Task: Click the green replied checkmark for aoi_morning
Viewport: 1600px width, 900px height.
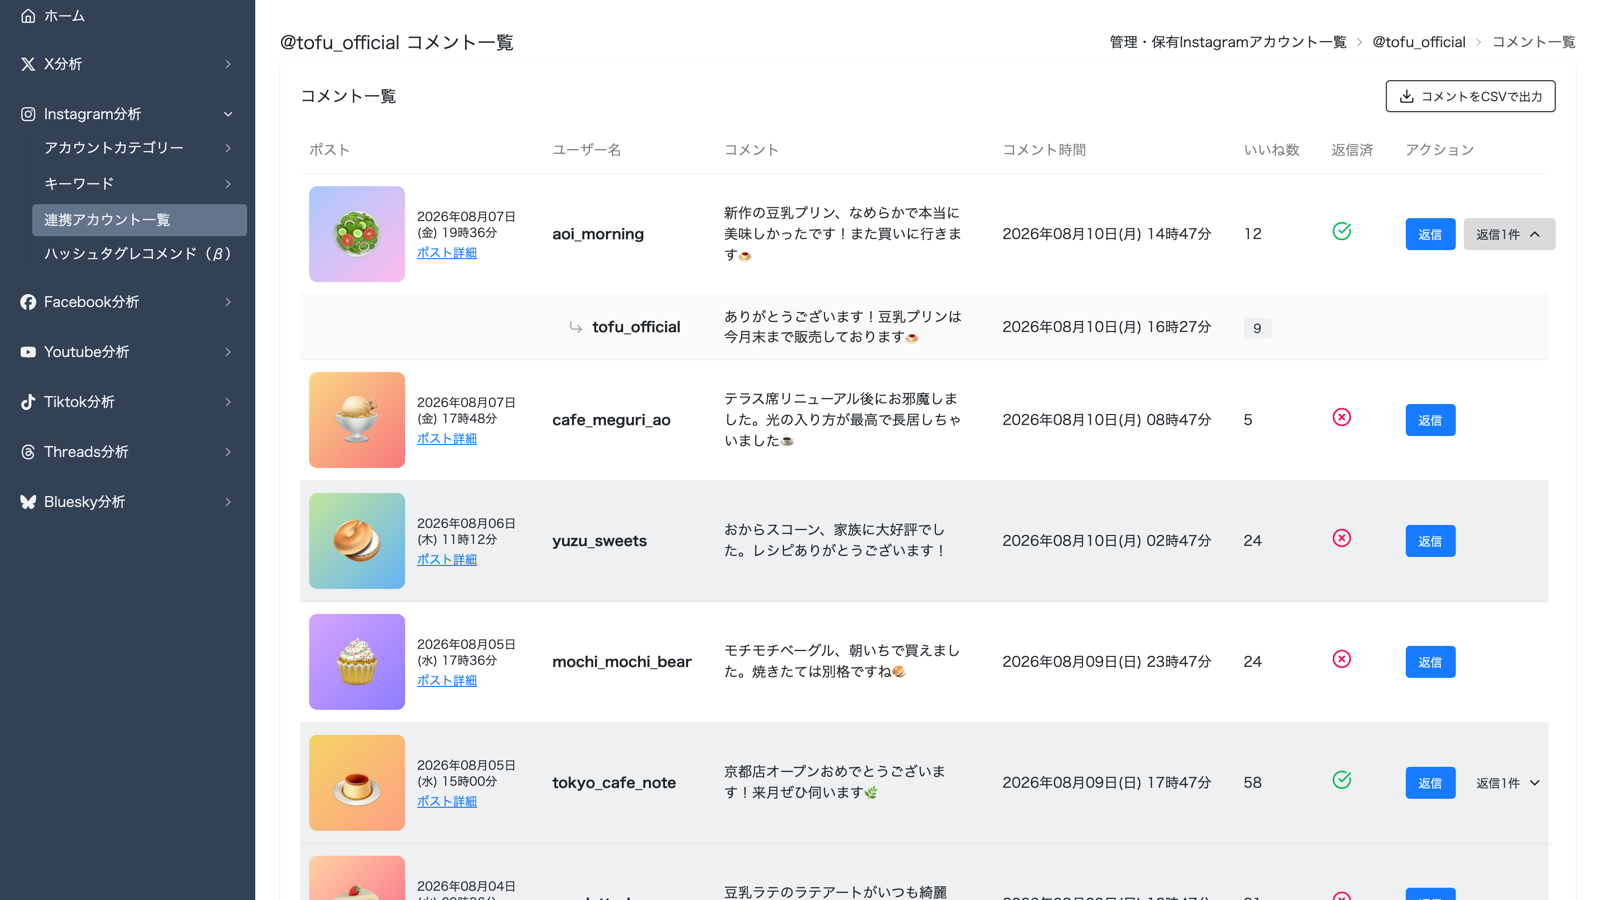Action: [x=1342, y=231]
